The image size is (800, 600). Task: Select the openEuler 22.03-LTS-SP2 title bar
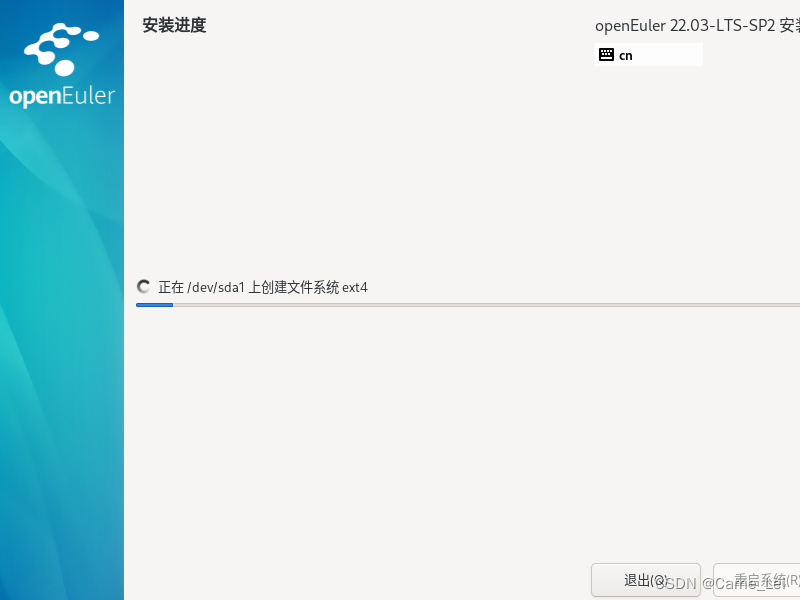point(700,25)
